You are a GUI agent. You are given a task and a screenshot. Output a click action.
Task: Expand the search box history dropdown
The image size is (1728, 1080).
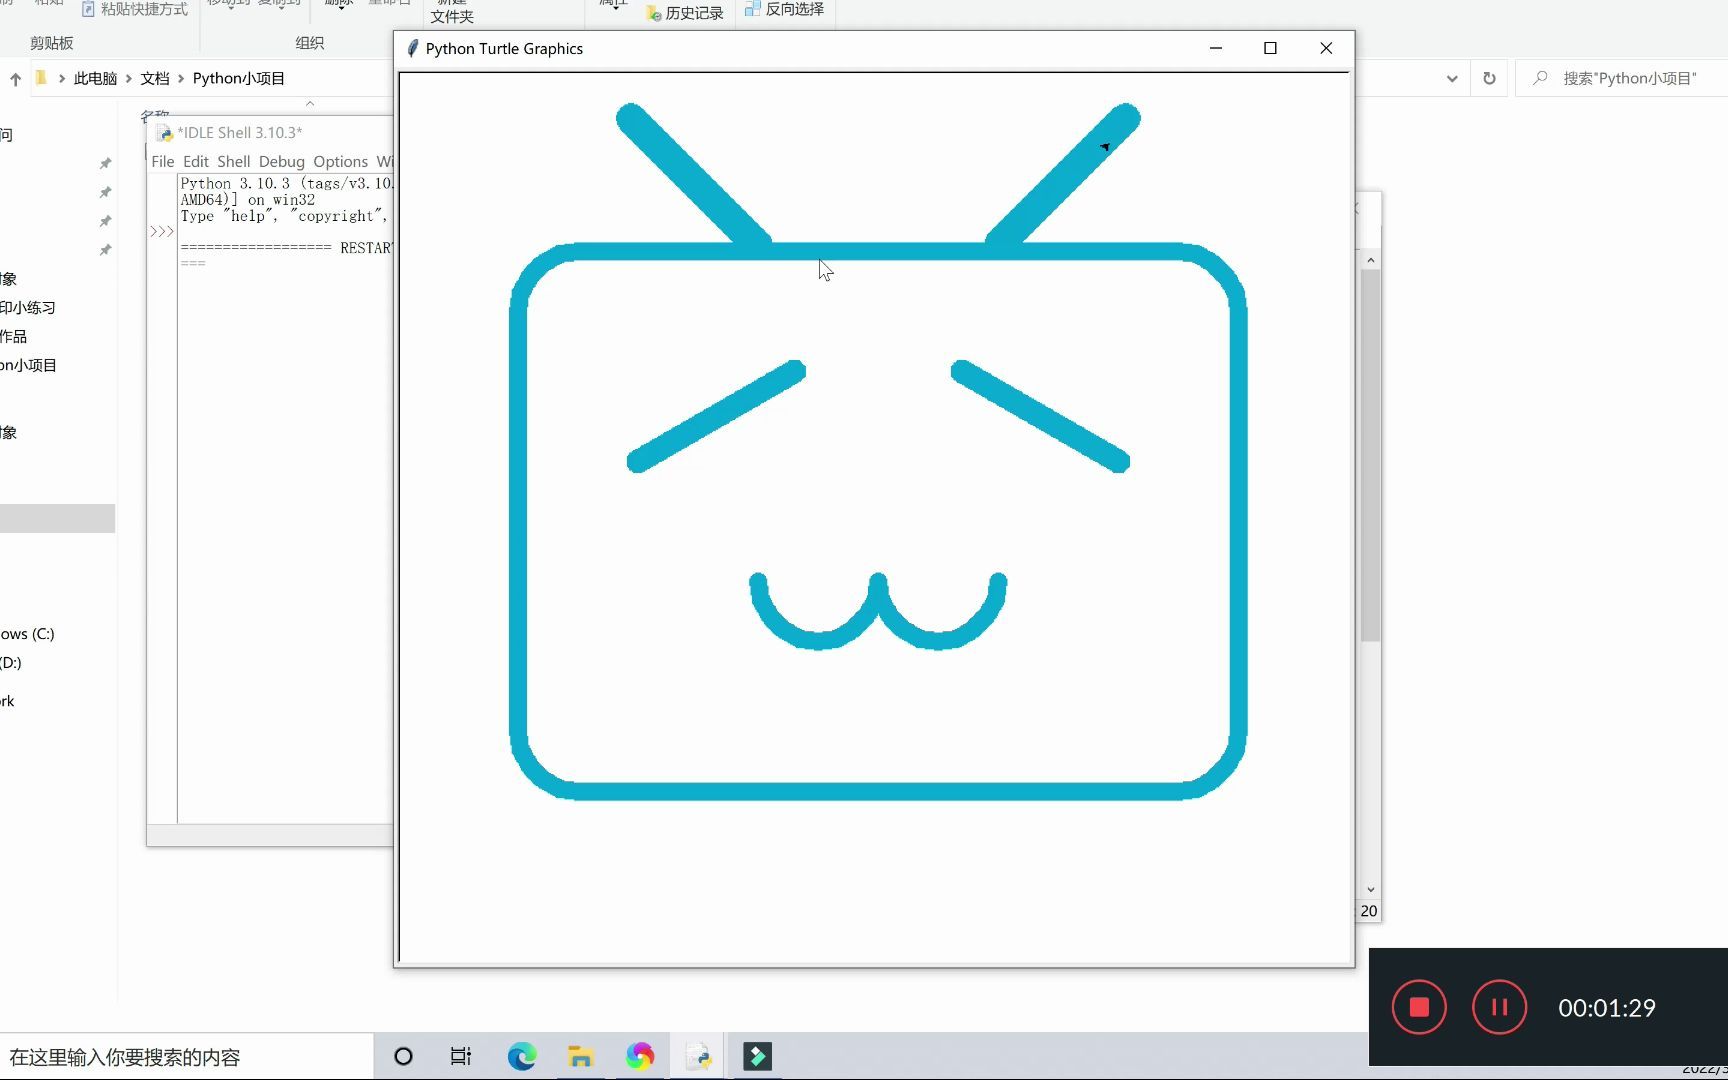(1451, 78)
